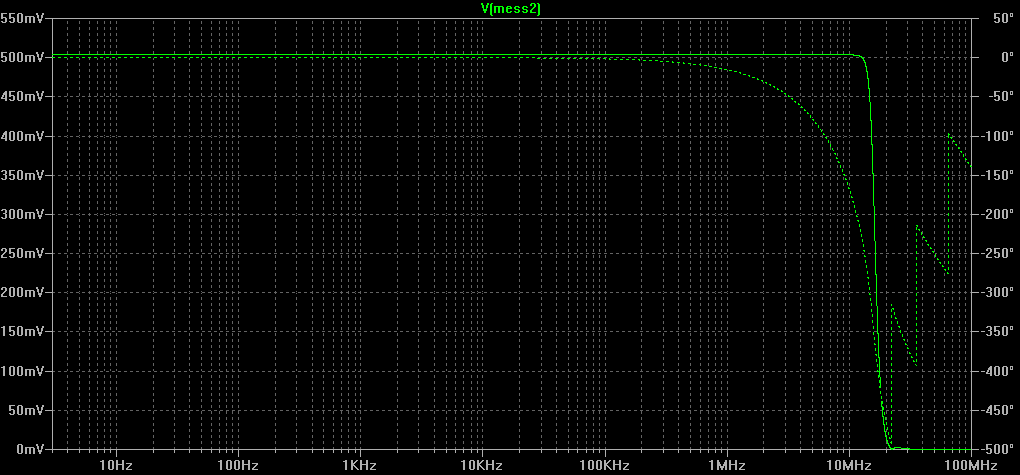
Task: Click the 1KHz frequency axis label
Action: point(360,465)
